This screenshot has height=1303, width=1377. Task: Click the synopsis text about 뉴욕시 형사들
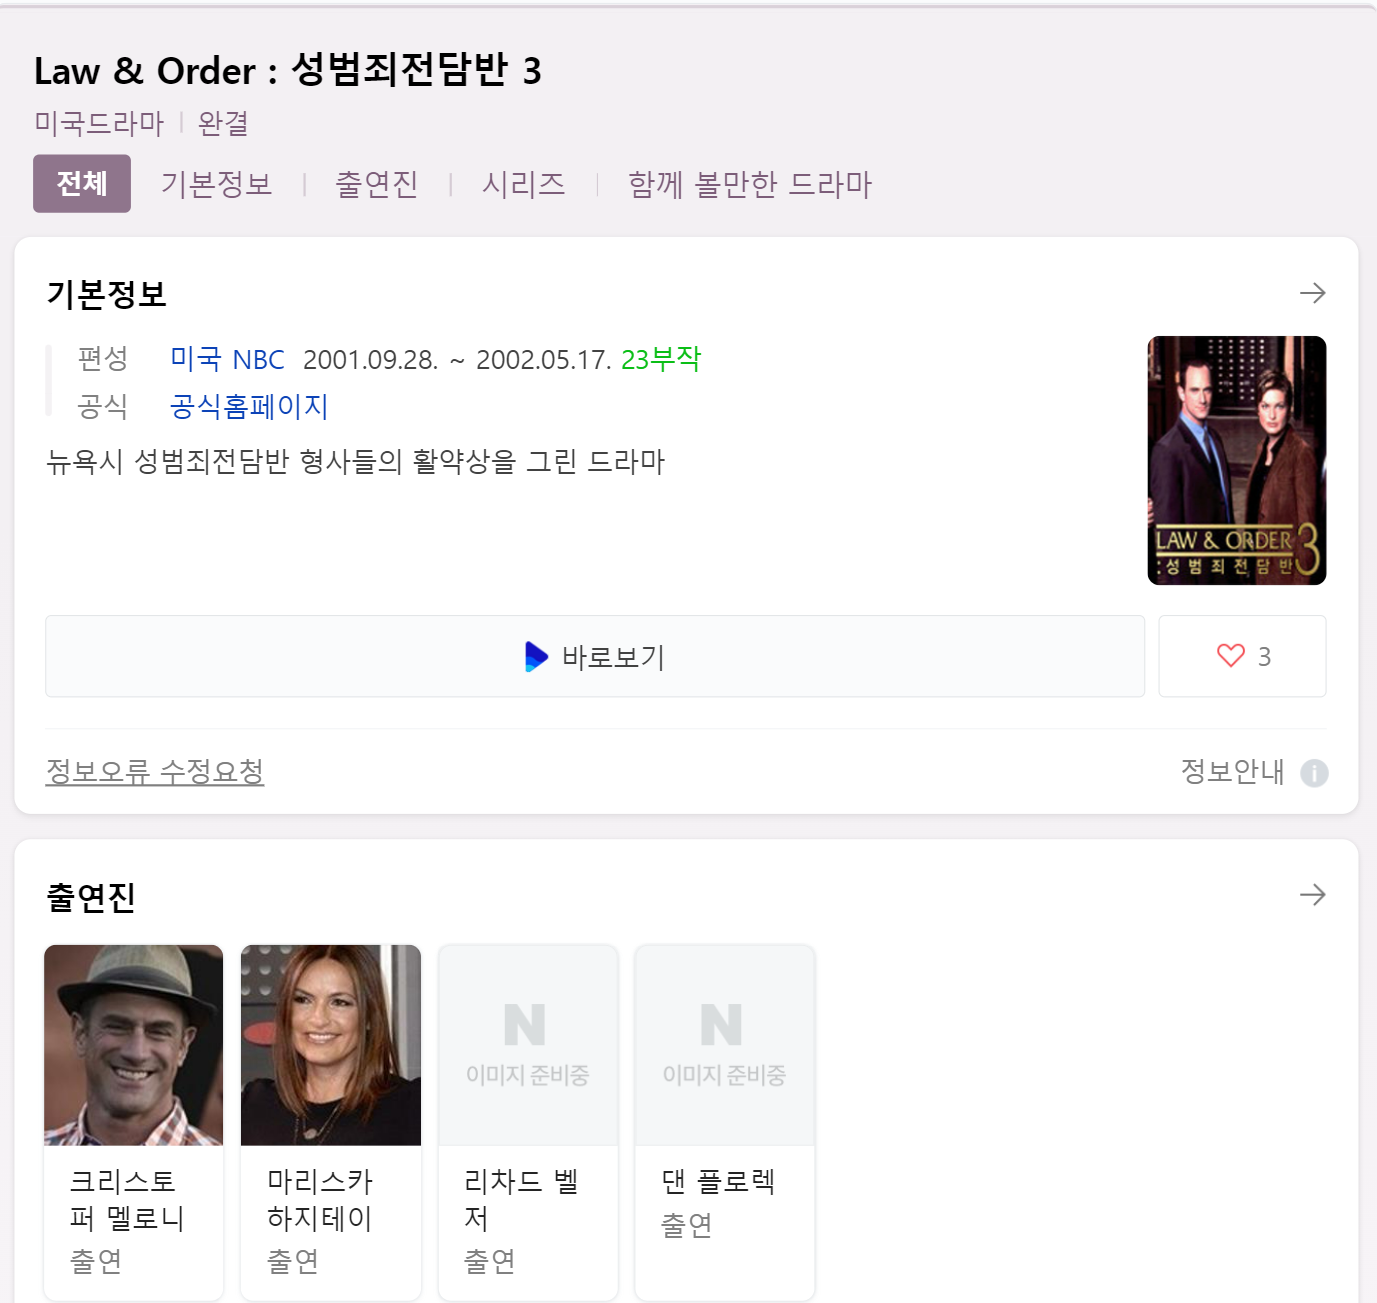(356, 461)
